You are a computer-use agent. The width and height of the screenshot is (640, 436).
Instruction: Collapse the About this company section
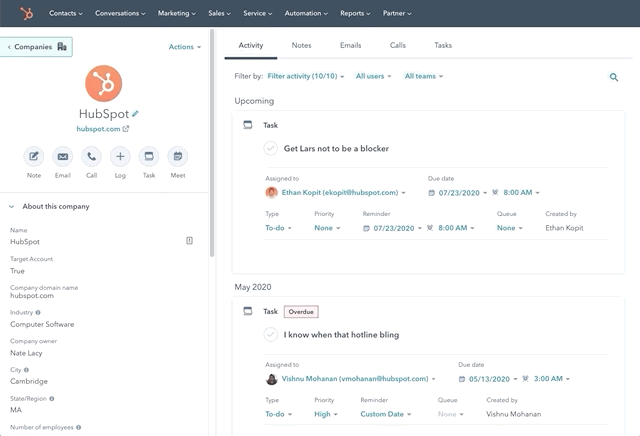tap(11, 206)
